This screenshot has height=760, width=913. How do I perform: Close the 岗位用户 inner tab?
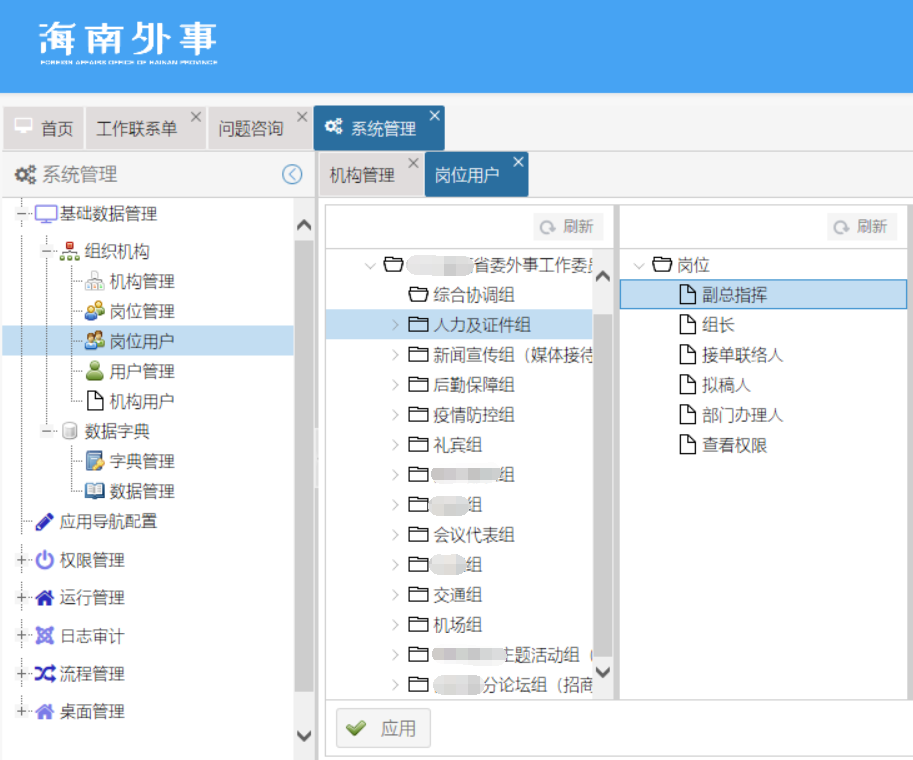tap(518, 162)
